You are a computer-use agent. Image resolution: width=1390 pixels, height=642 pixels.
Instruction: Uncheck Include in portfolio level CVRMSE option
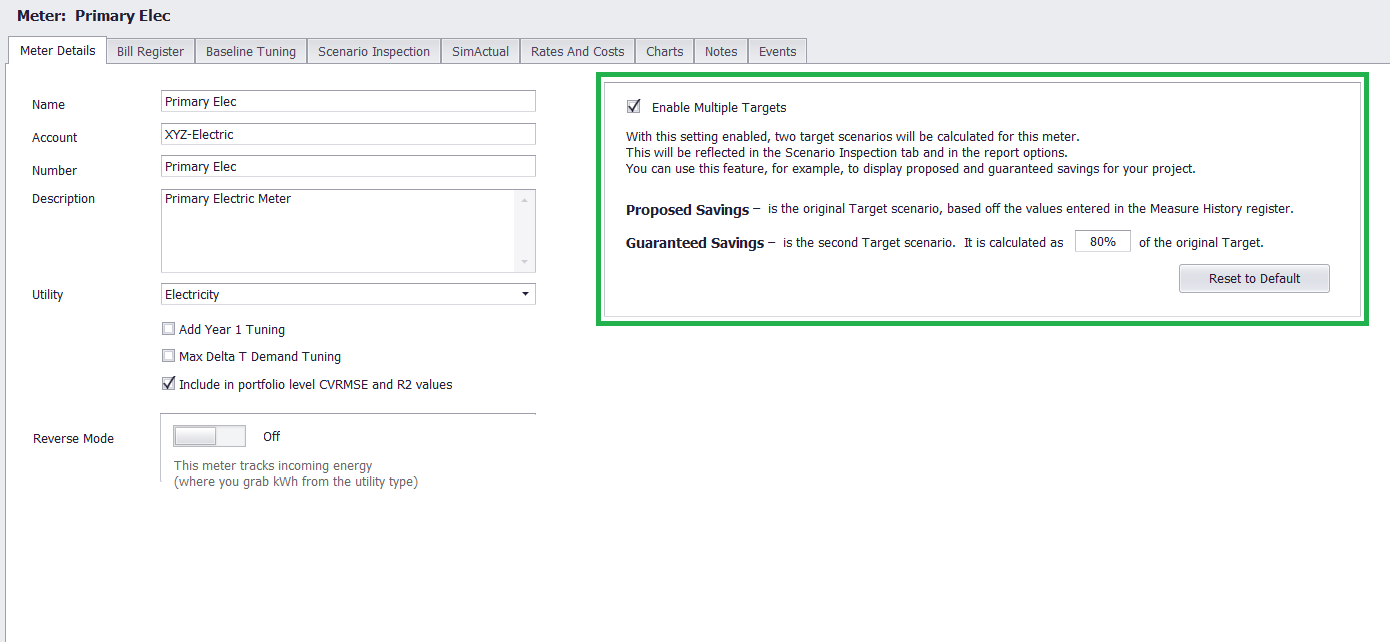168,383
